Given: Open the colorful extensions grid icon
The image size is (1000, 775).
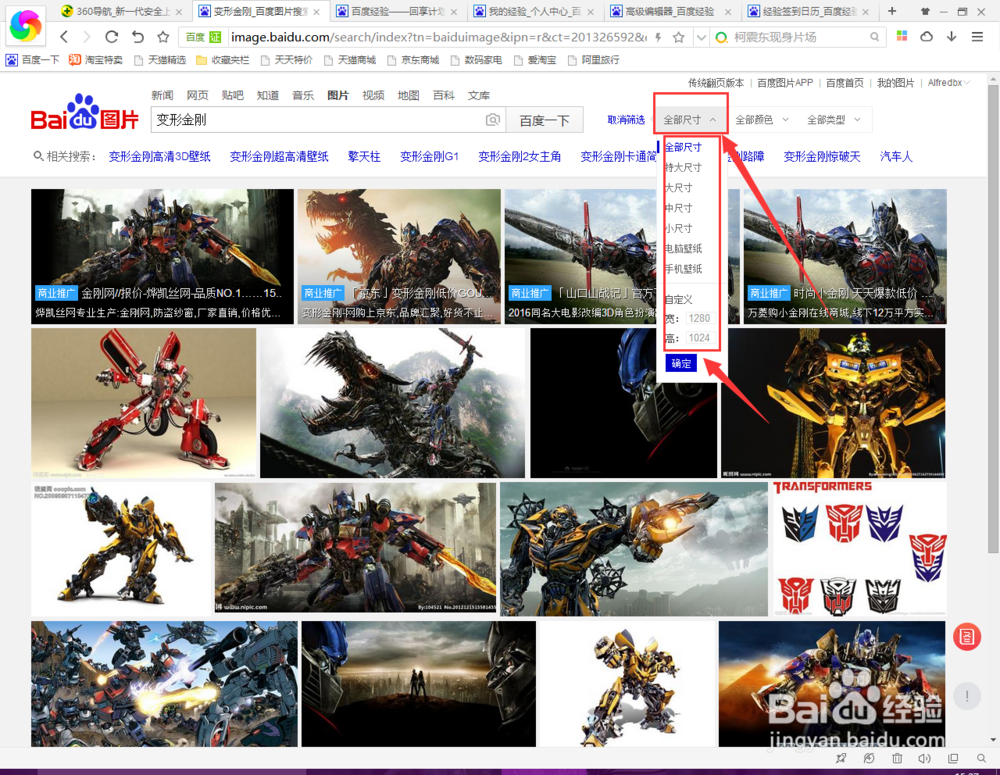Looking at the screenshot, I should 902,36.
